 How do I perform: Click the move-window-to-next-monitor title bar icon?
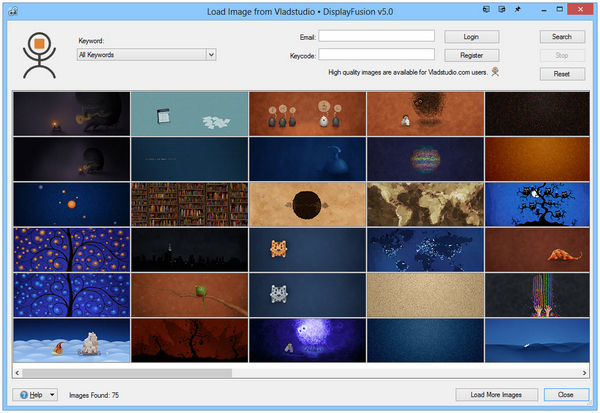(502, 9)
